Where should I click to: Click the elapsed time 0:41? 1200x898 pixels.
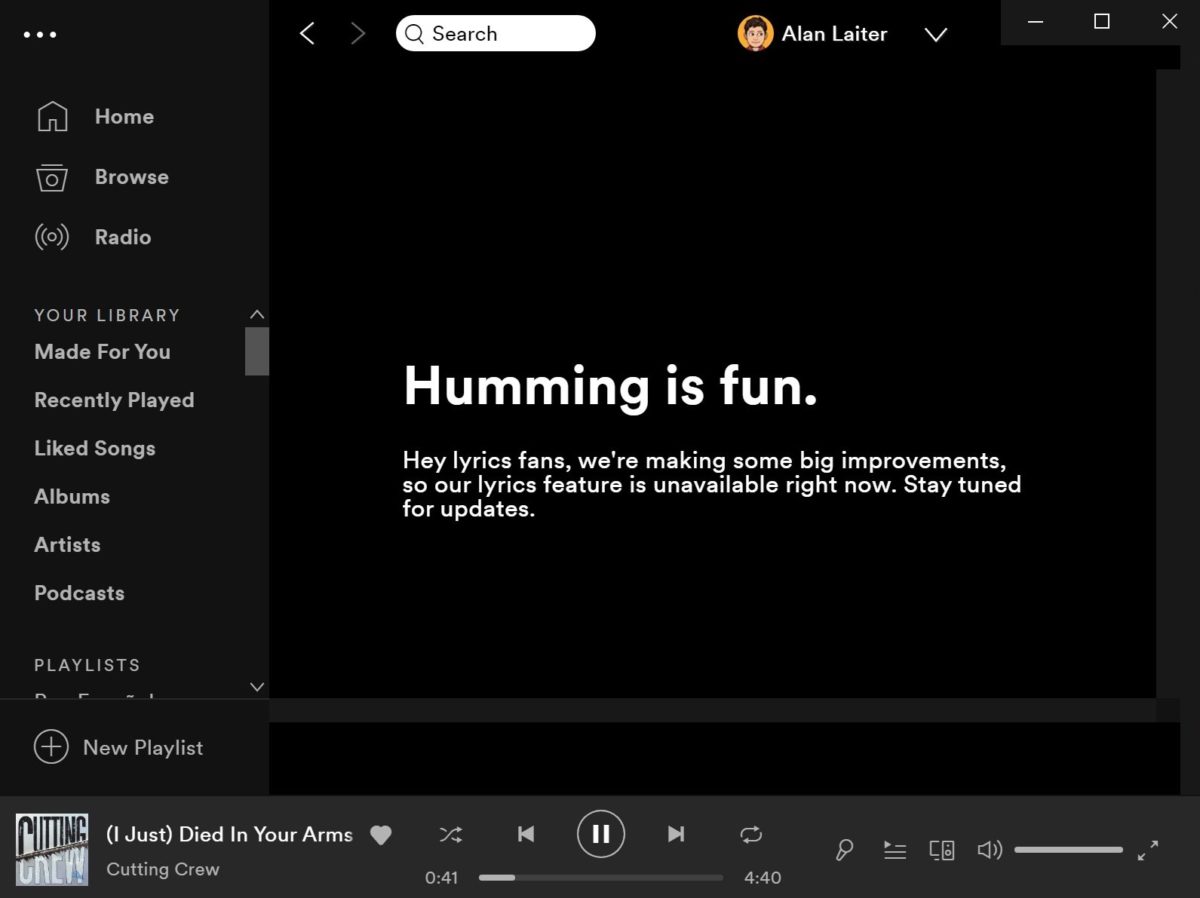pos(441,878)
